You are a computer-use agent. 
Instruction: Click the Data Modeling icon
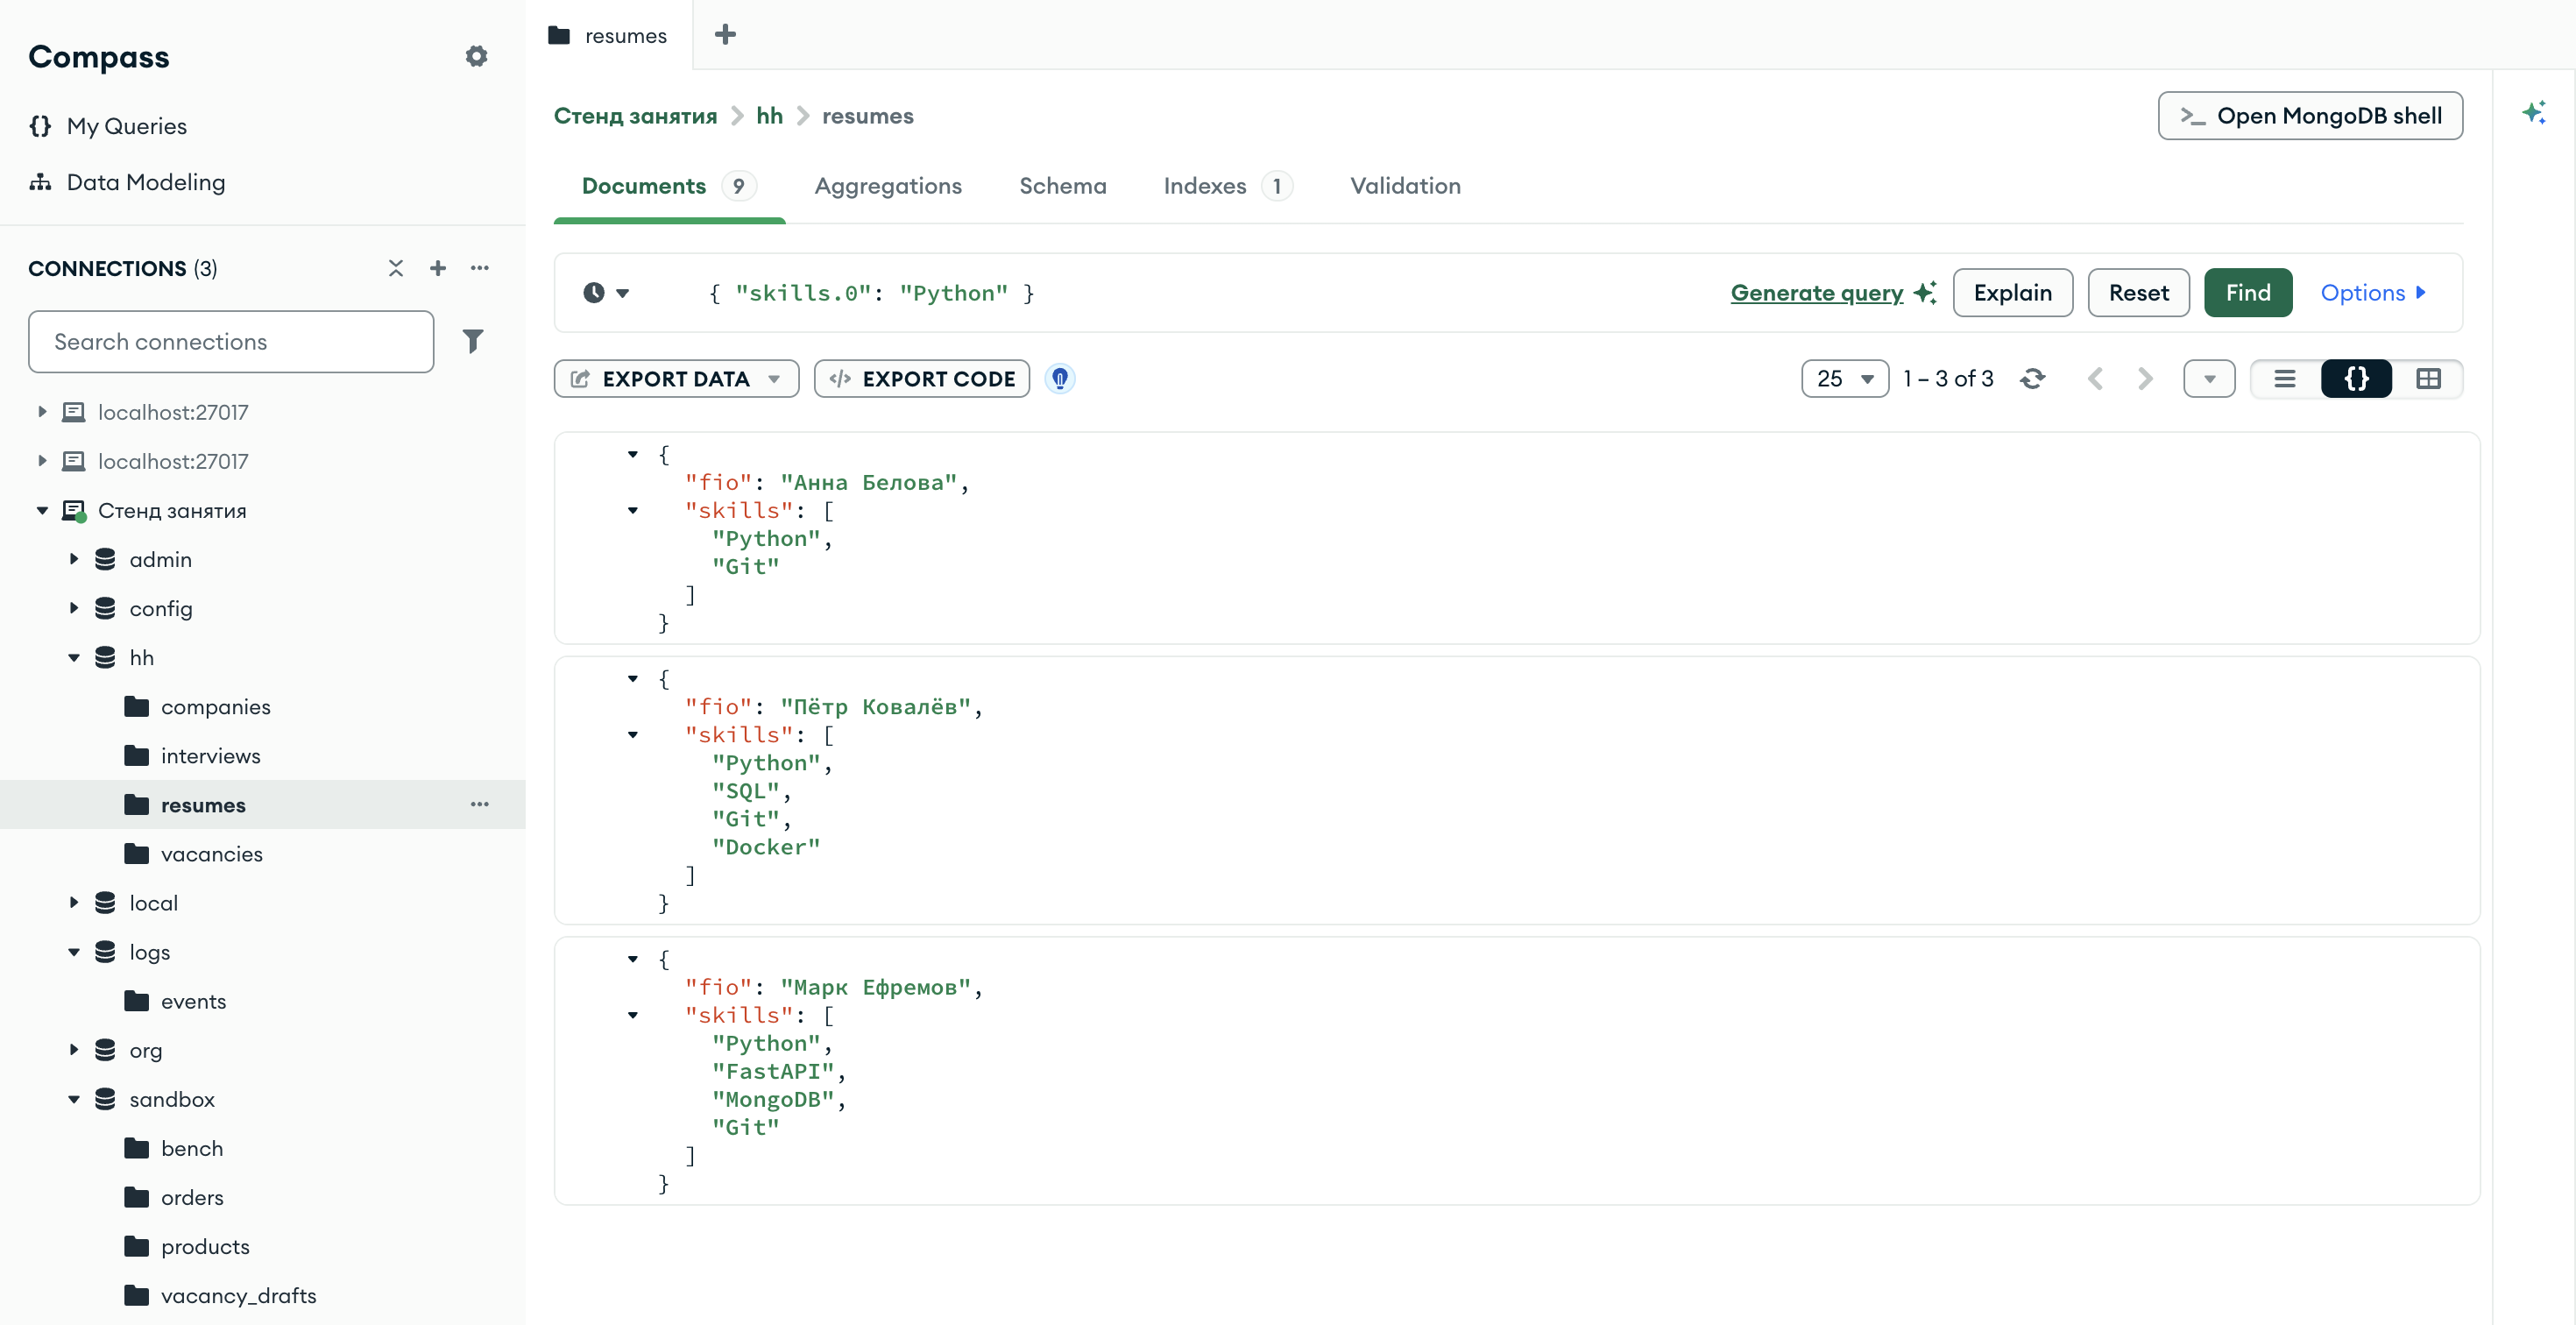[x=40, y=182]
